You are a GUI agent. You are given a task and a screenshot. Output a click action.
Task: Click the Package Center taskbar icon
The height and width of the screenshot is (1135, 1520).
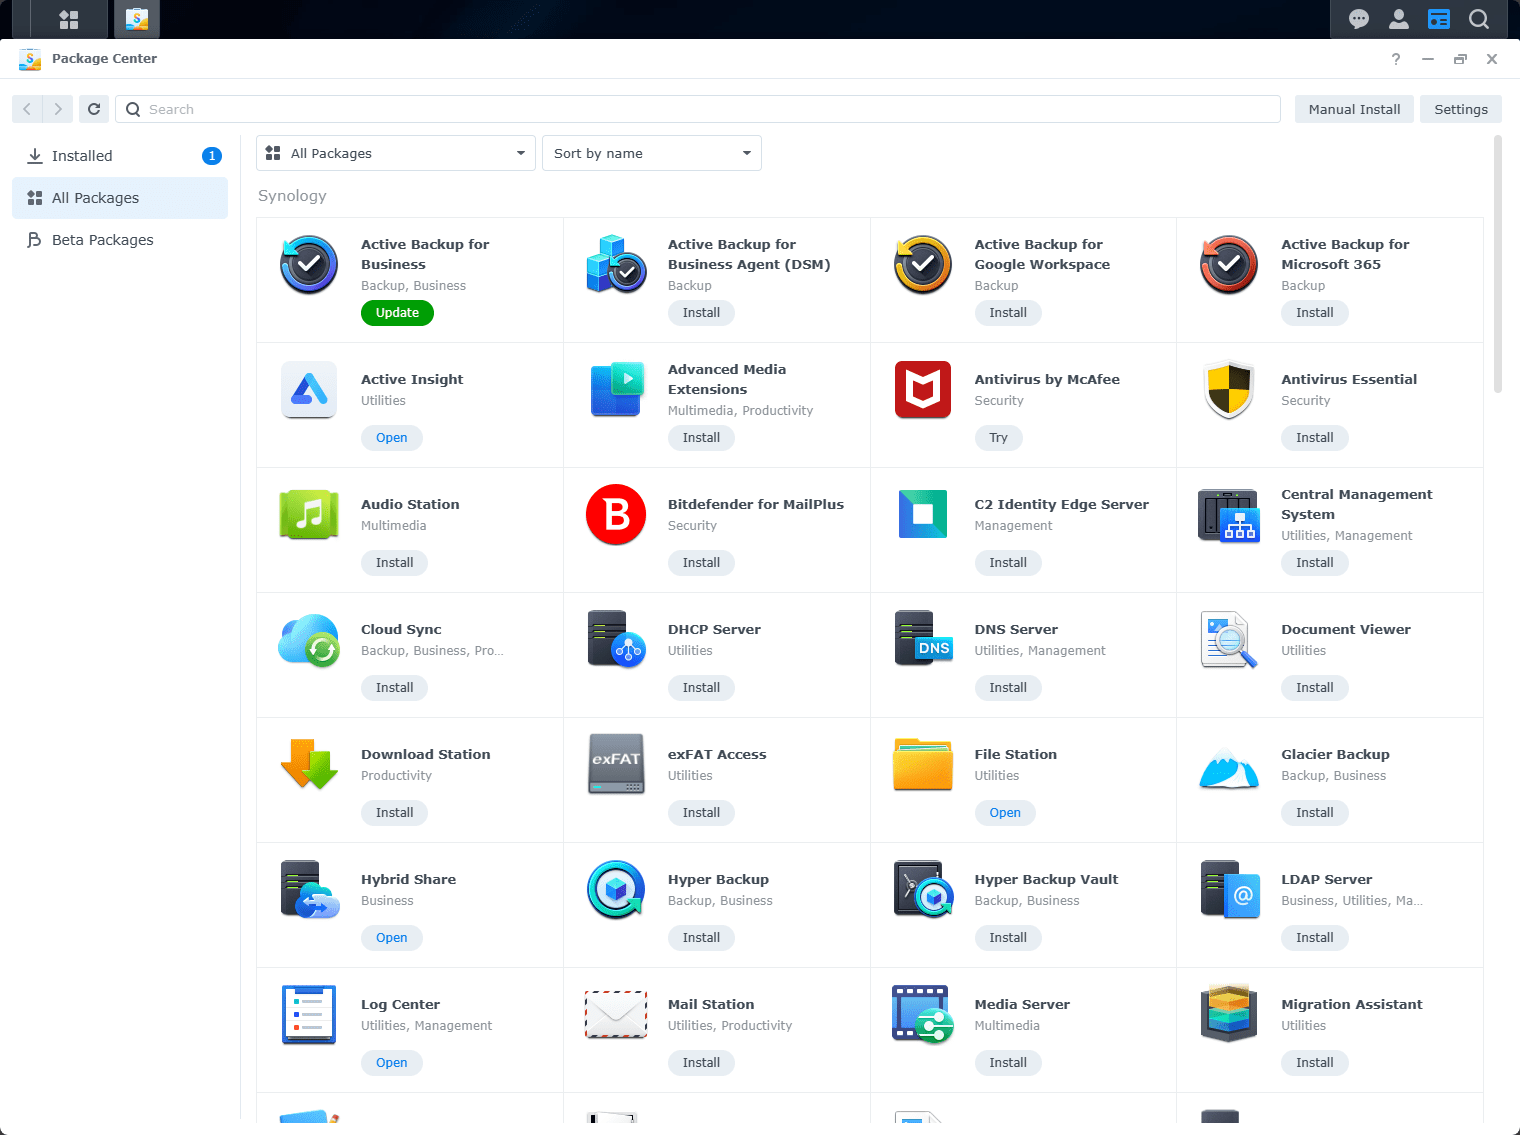click(137, 19)
